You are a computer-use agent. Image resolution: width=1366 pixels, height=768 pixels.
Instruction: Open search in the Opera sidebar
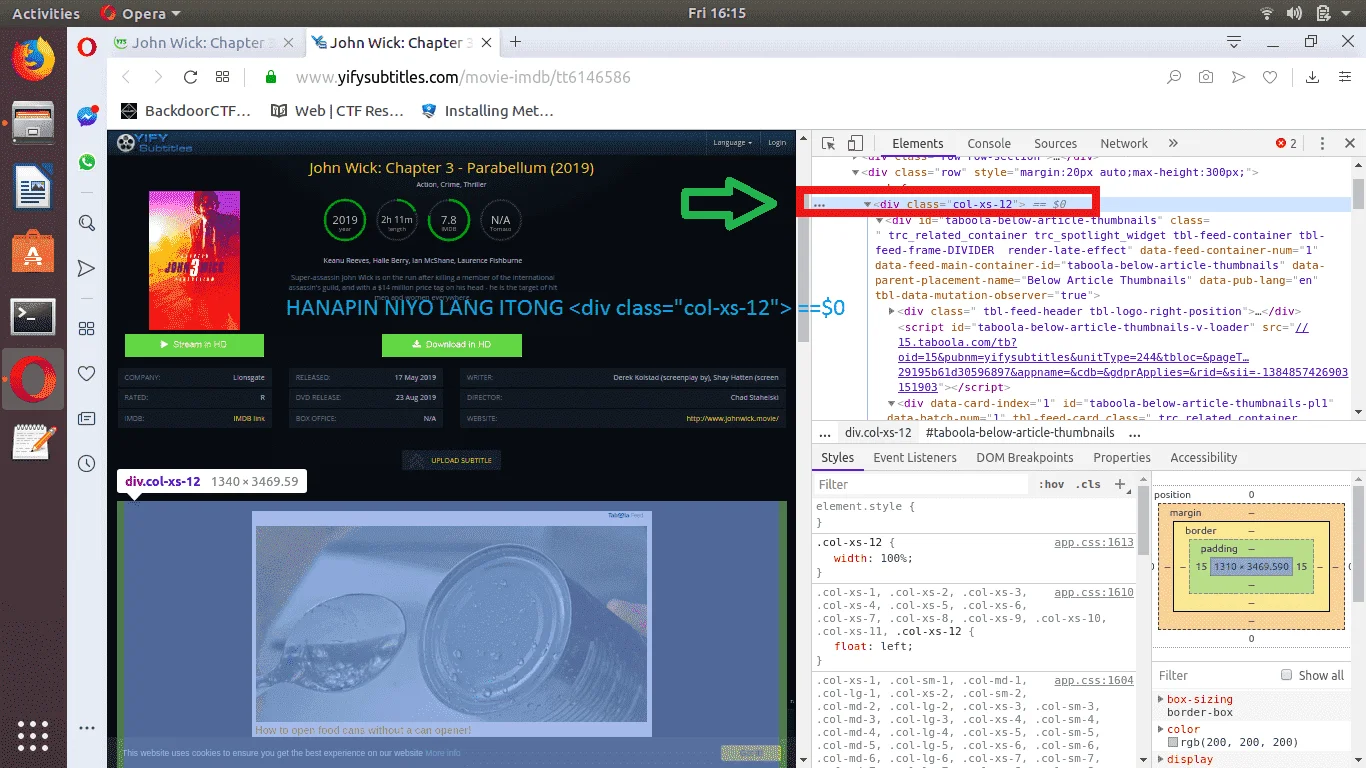[87, 223]
